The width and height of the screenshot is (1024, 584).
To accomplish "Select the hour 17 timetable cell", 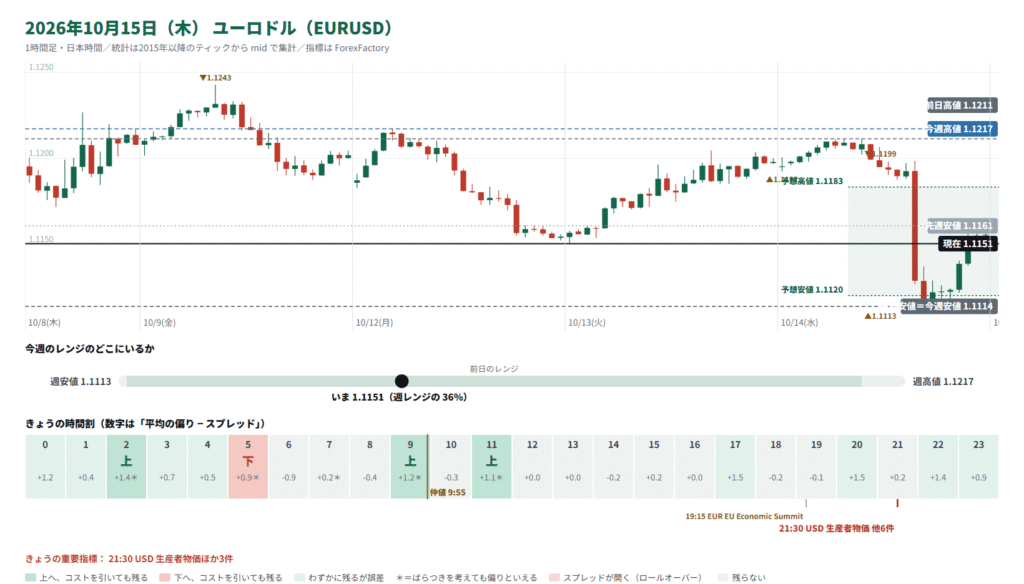I will pos(735,466).
